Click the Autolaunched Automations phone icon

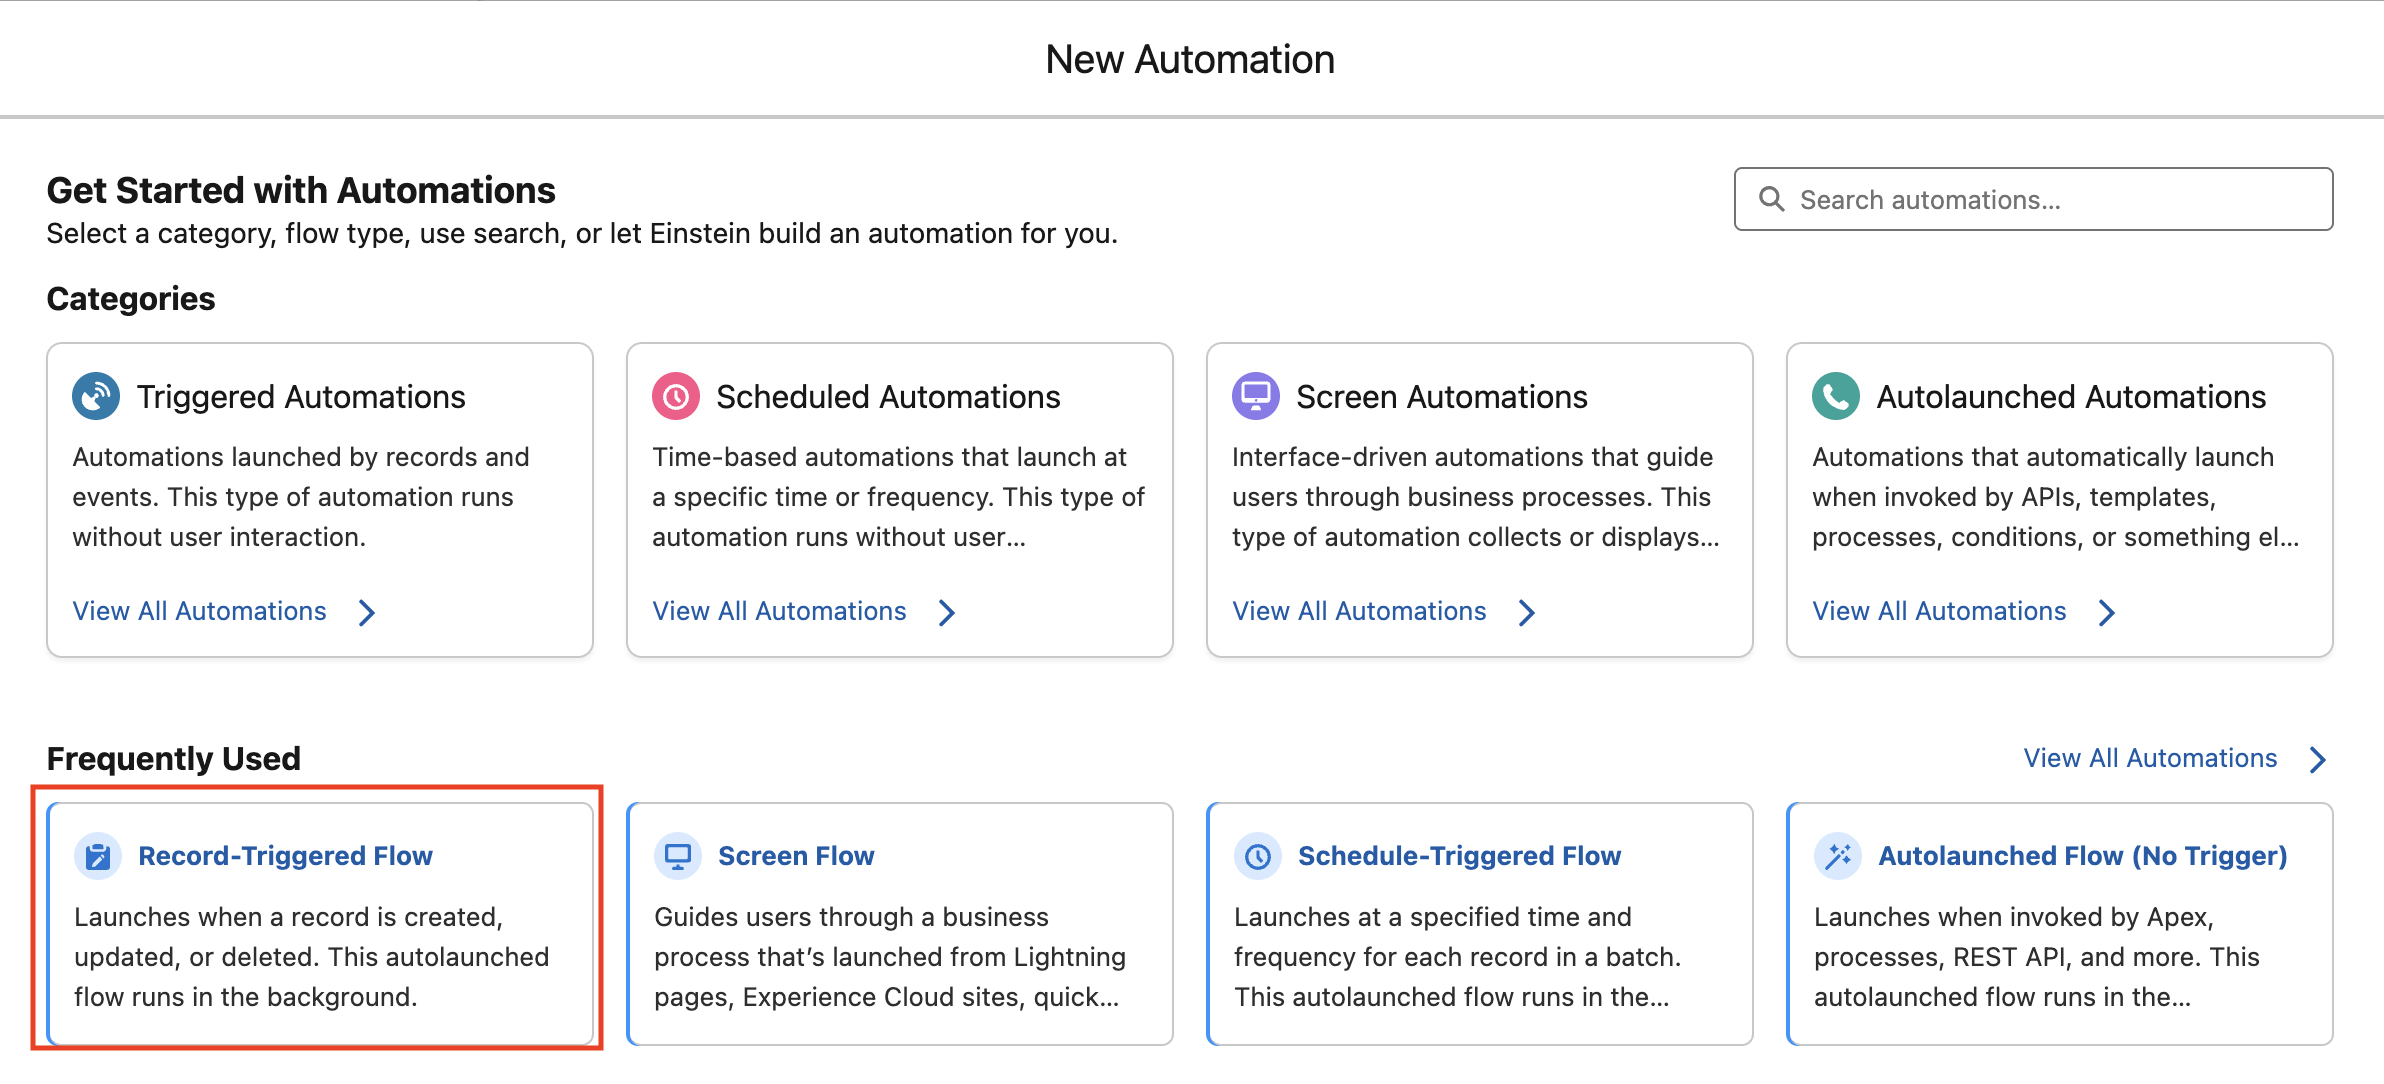[x=1836, y=397]
